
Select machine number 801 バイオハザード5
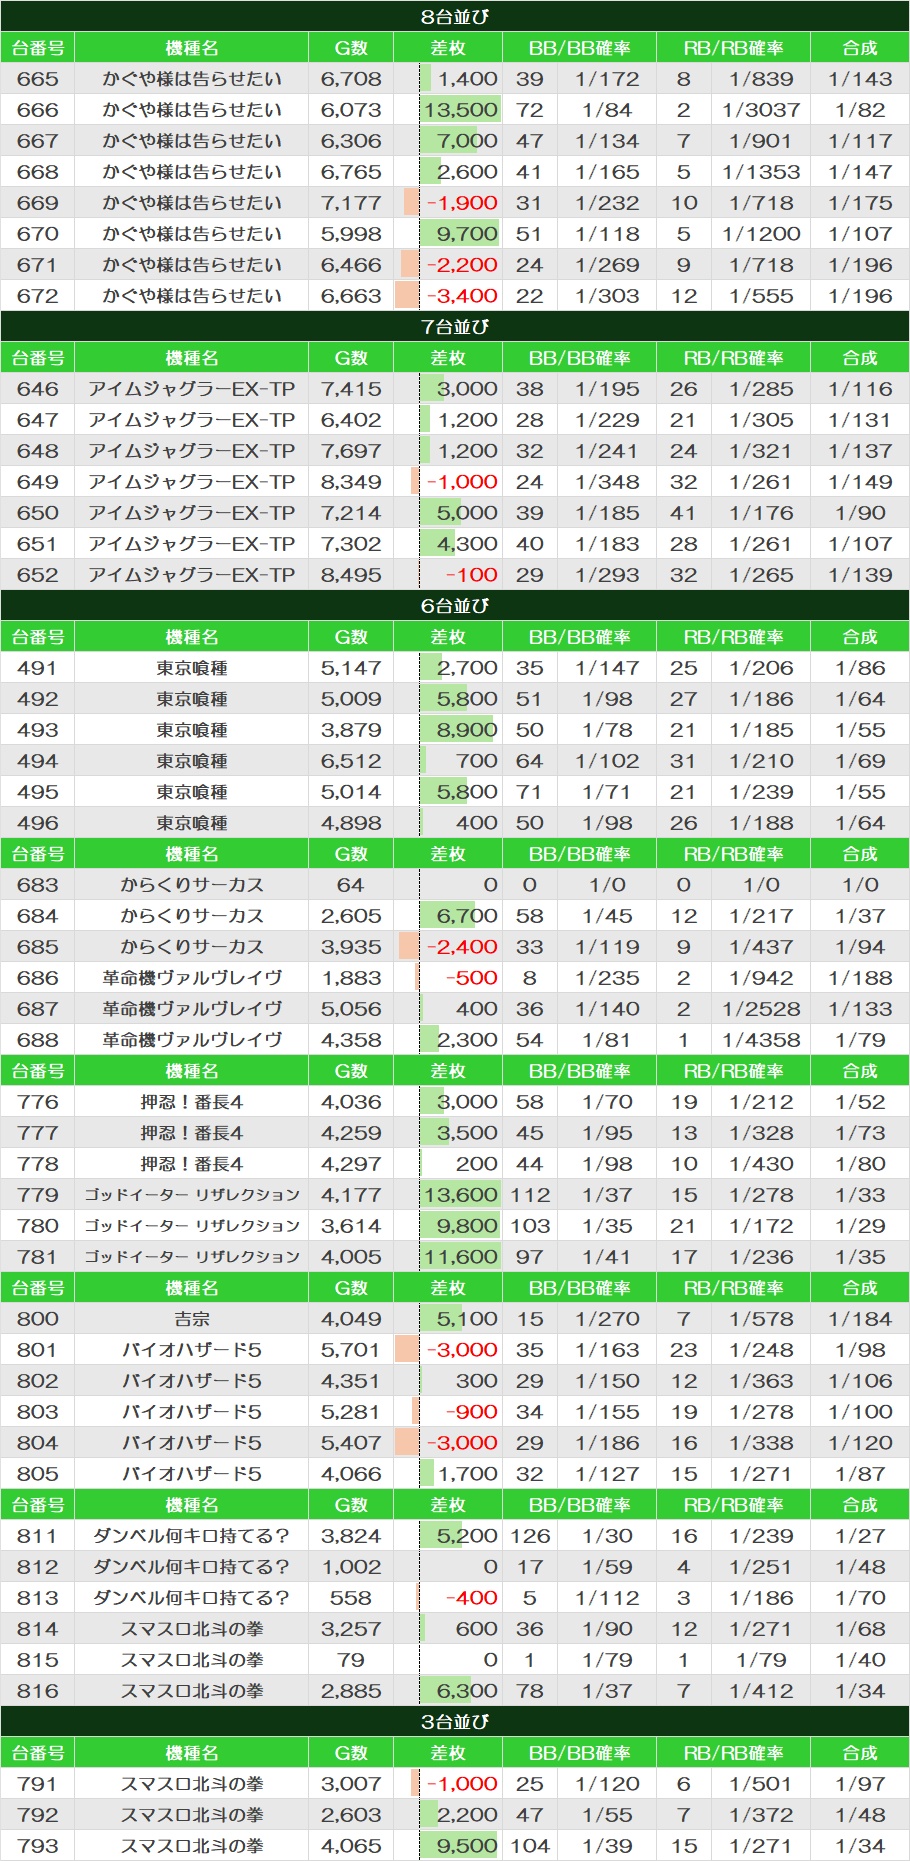pyautogui.click(x=38, y=1350)
